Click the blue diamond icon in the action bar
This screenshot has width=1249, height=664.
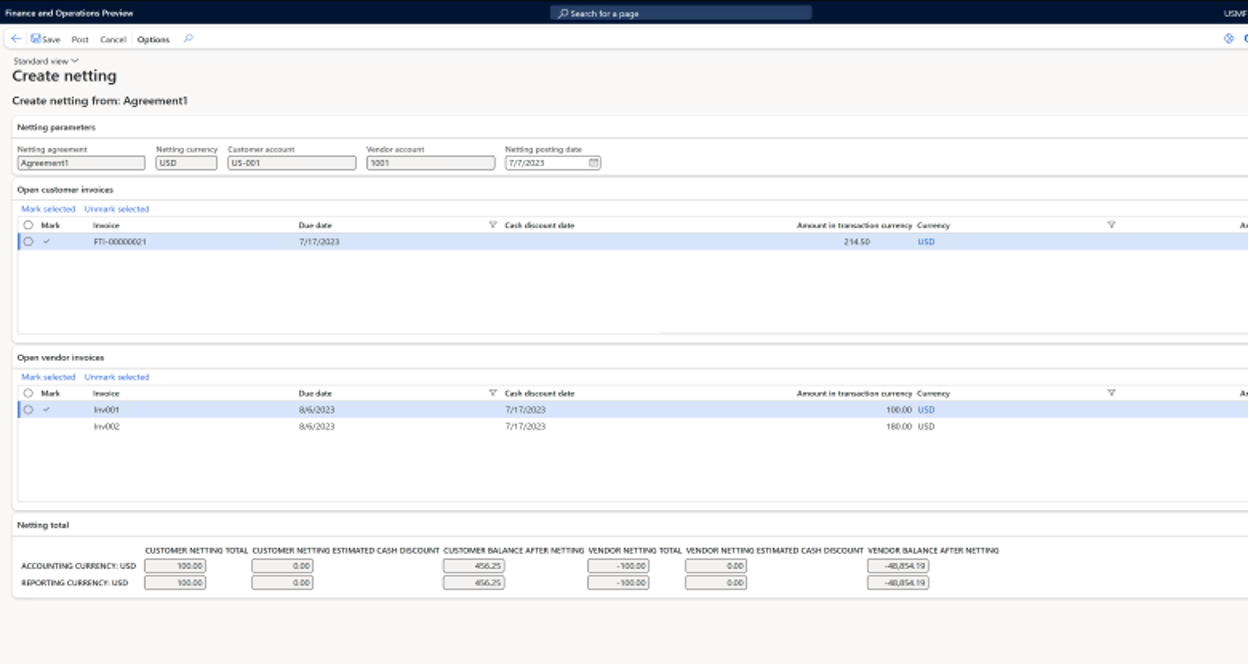coord(1229,39)
